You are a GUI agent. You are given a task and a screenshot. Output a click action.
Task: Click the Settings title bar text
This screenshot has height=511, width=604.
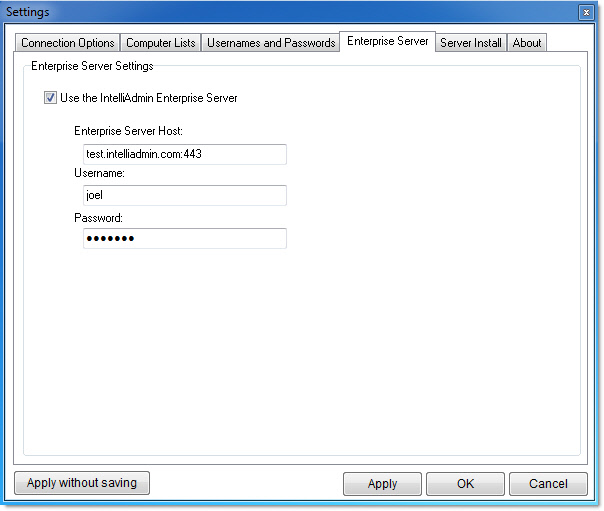tap(28, 12)
